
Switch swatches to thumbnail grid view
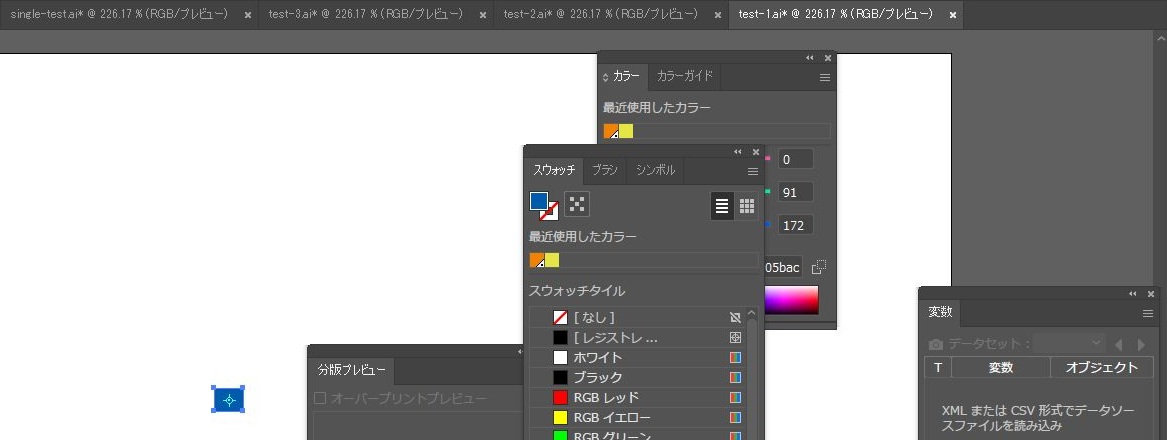746,207
